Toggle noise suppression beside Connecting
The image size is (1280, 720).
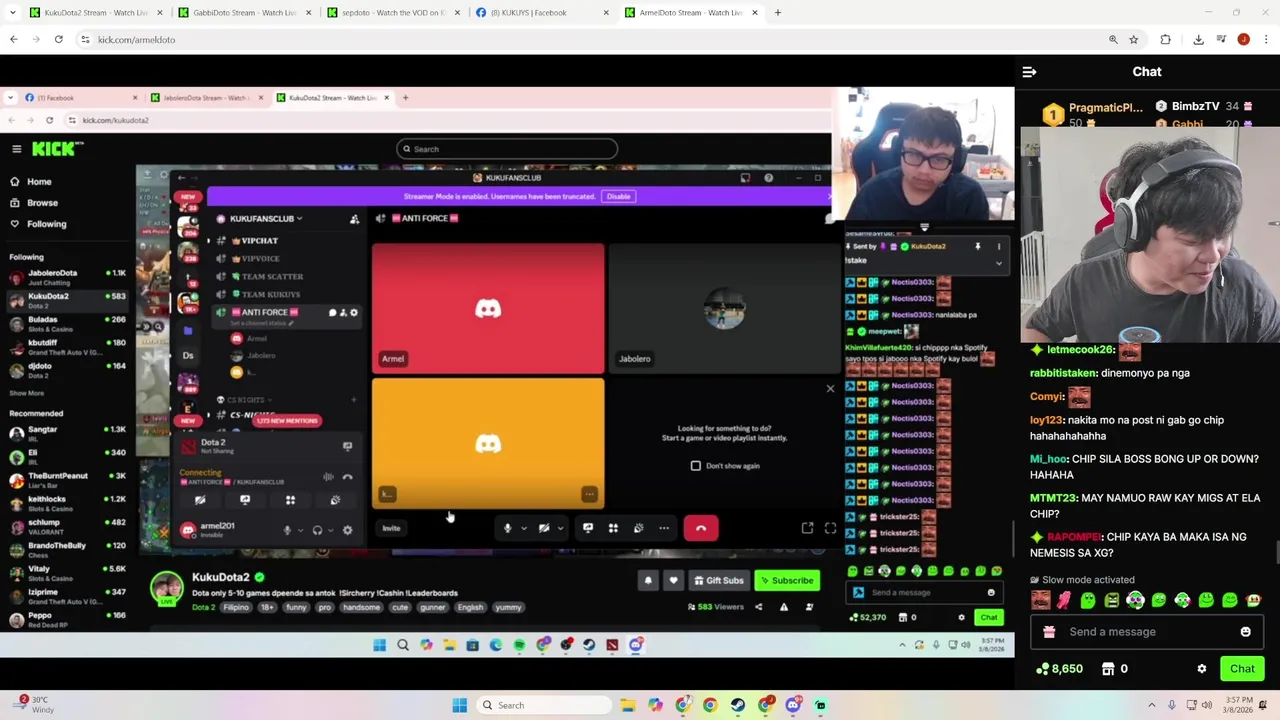click(x=328, y=477)
